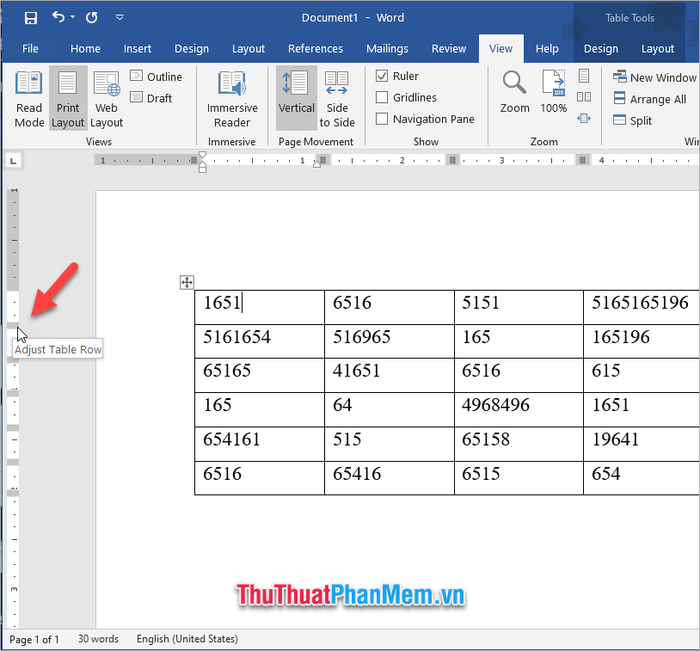Open Read Mode view
The height and width of the screenshot is (651, 700).
[29, 99]
